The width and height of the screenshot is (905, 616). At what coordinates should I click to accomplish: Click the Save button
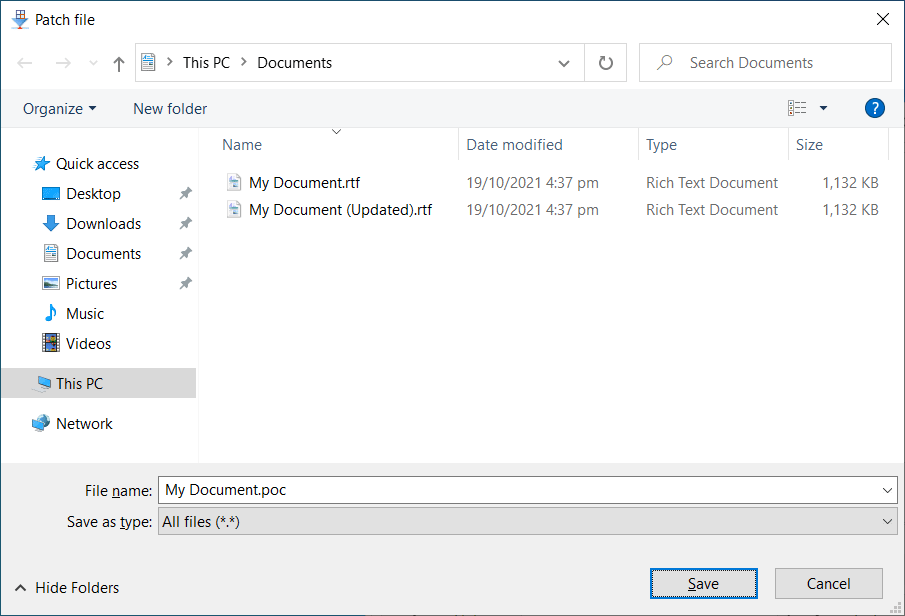click(x=704, y=584)
